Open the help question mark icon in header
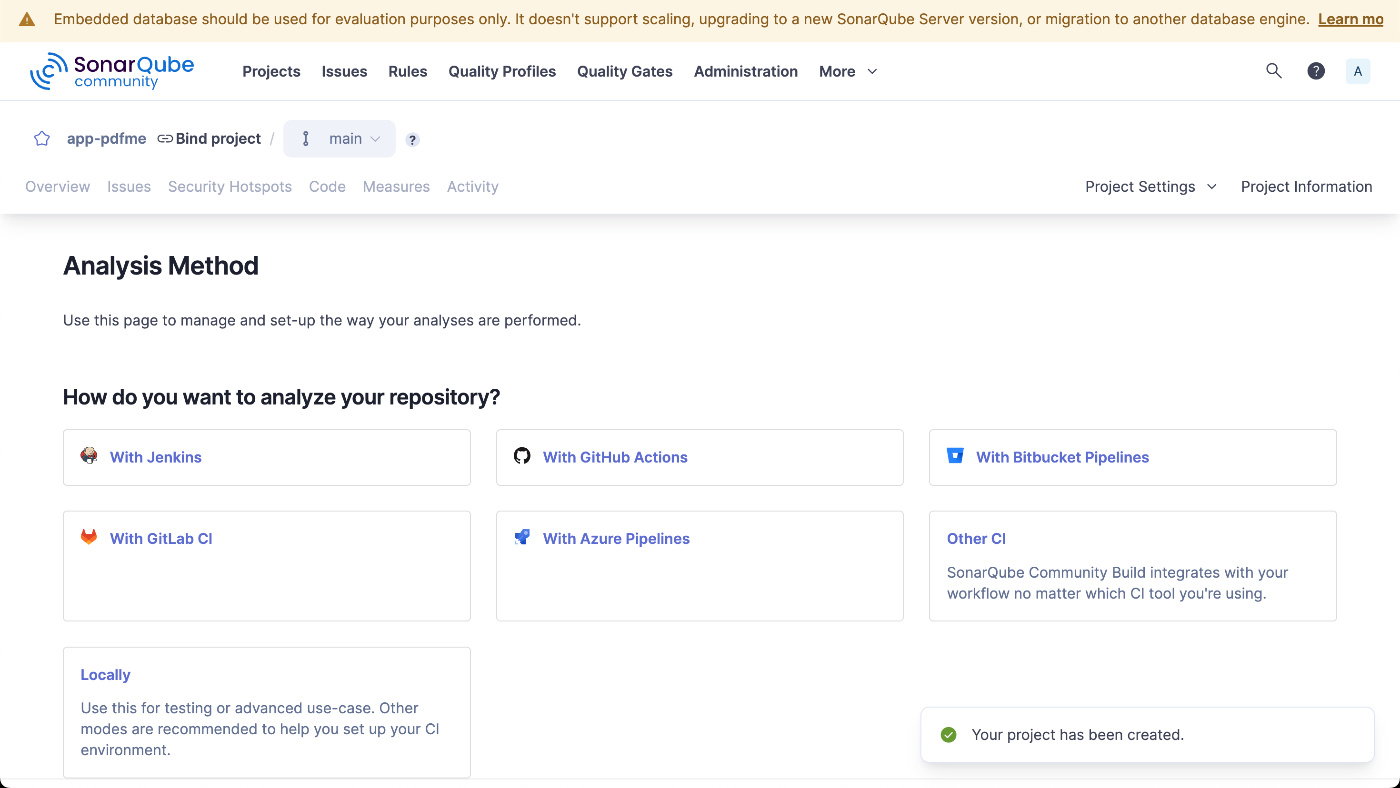This screenshot has width=1400, height=788. 1316,71
